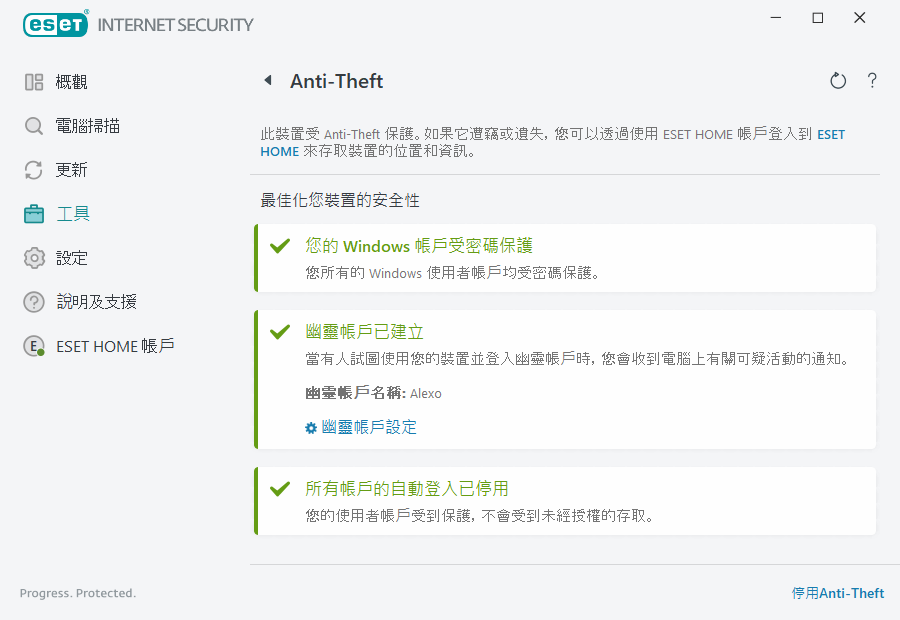900x620 pixels.
Task: Click the ESET HOME hyperlink in description
Action: [x=831, y=134]
